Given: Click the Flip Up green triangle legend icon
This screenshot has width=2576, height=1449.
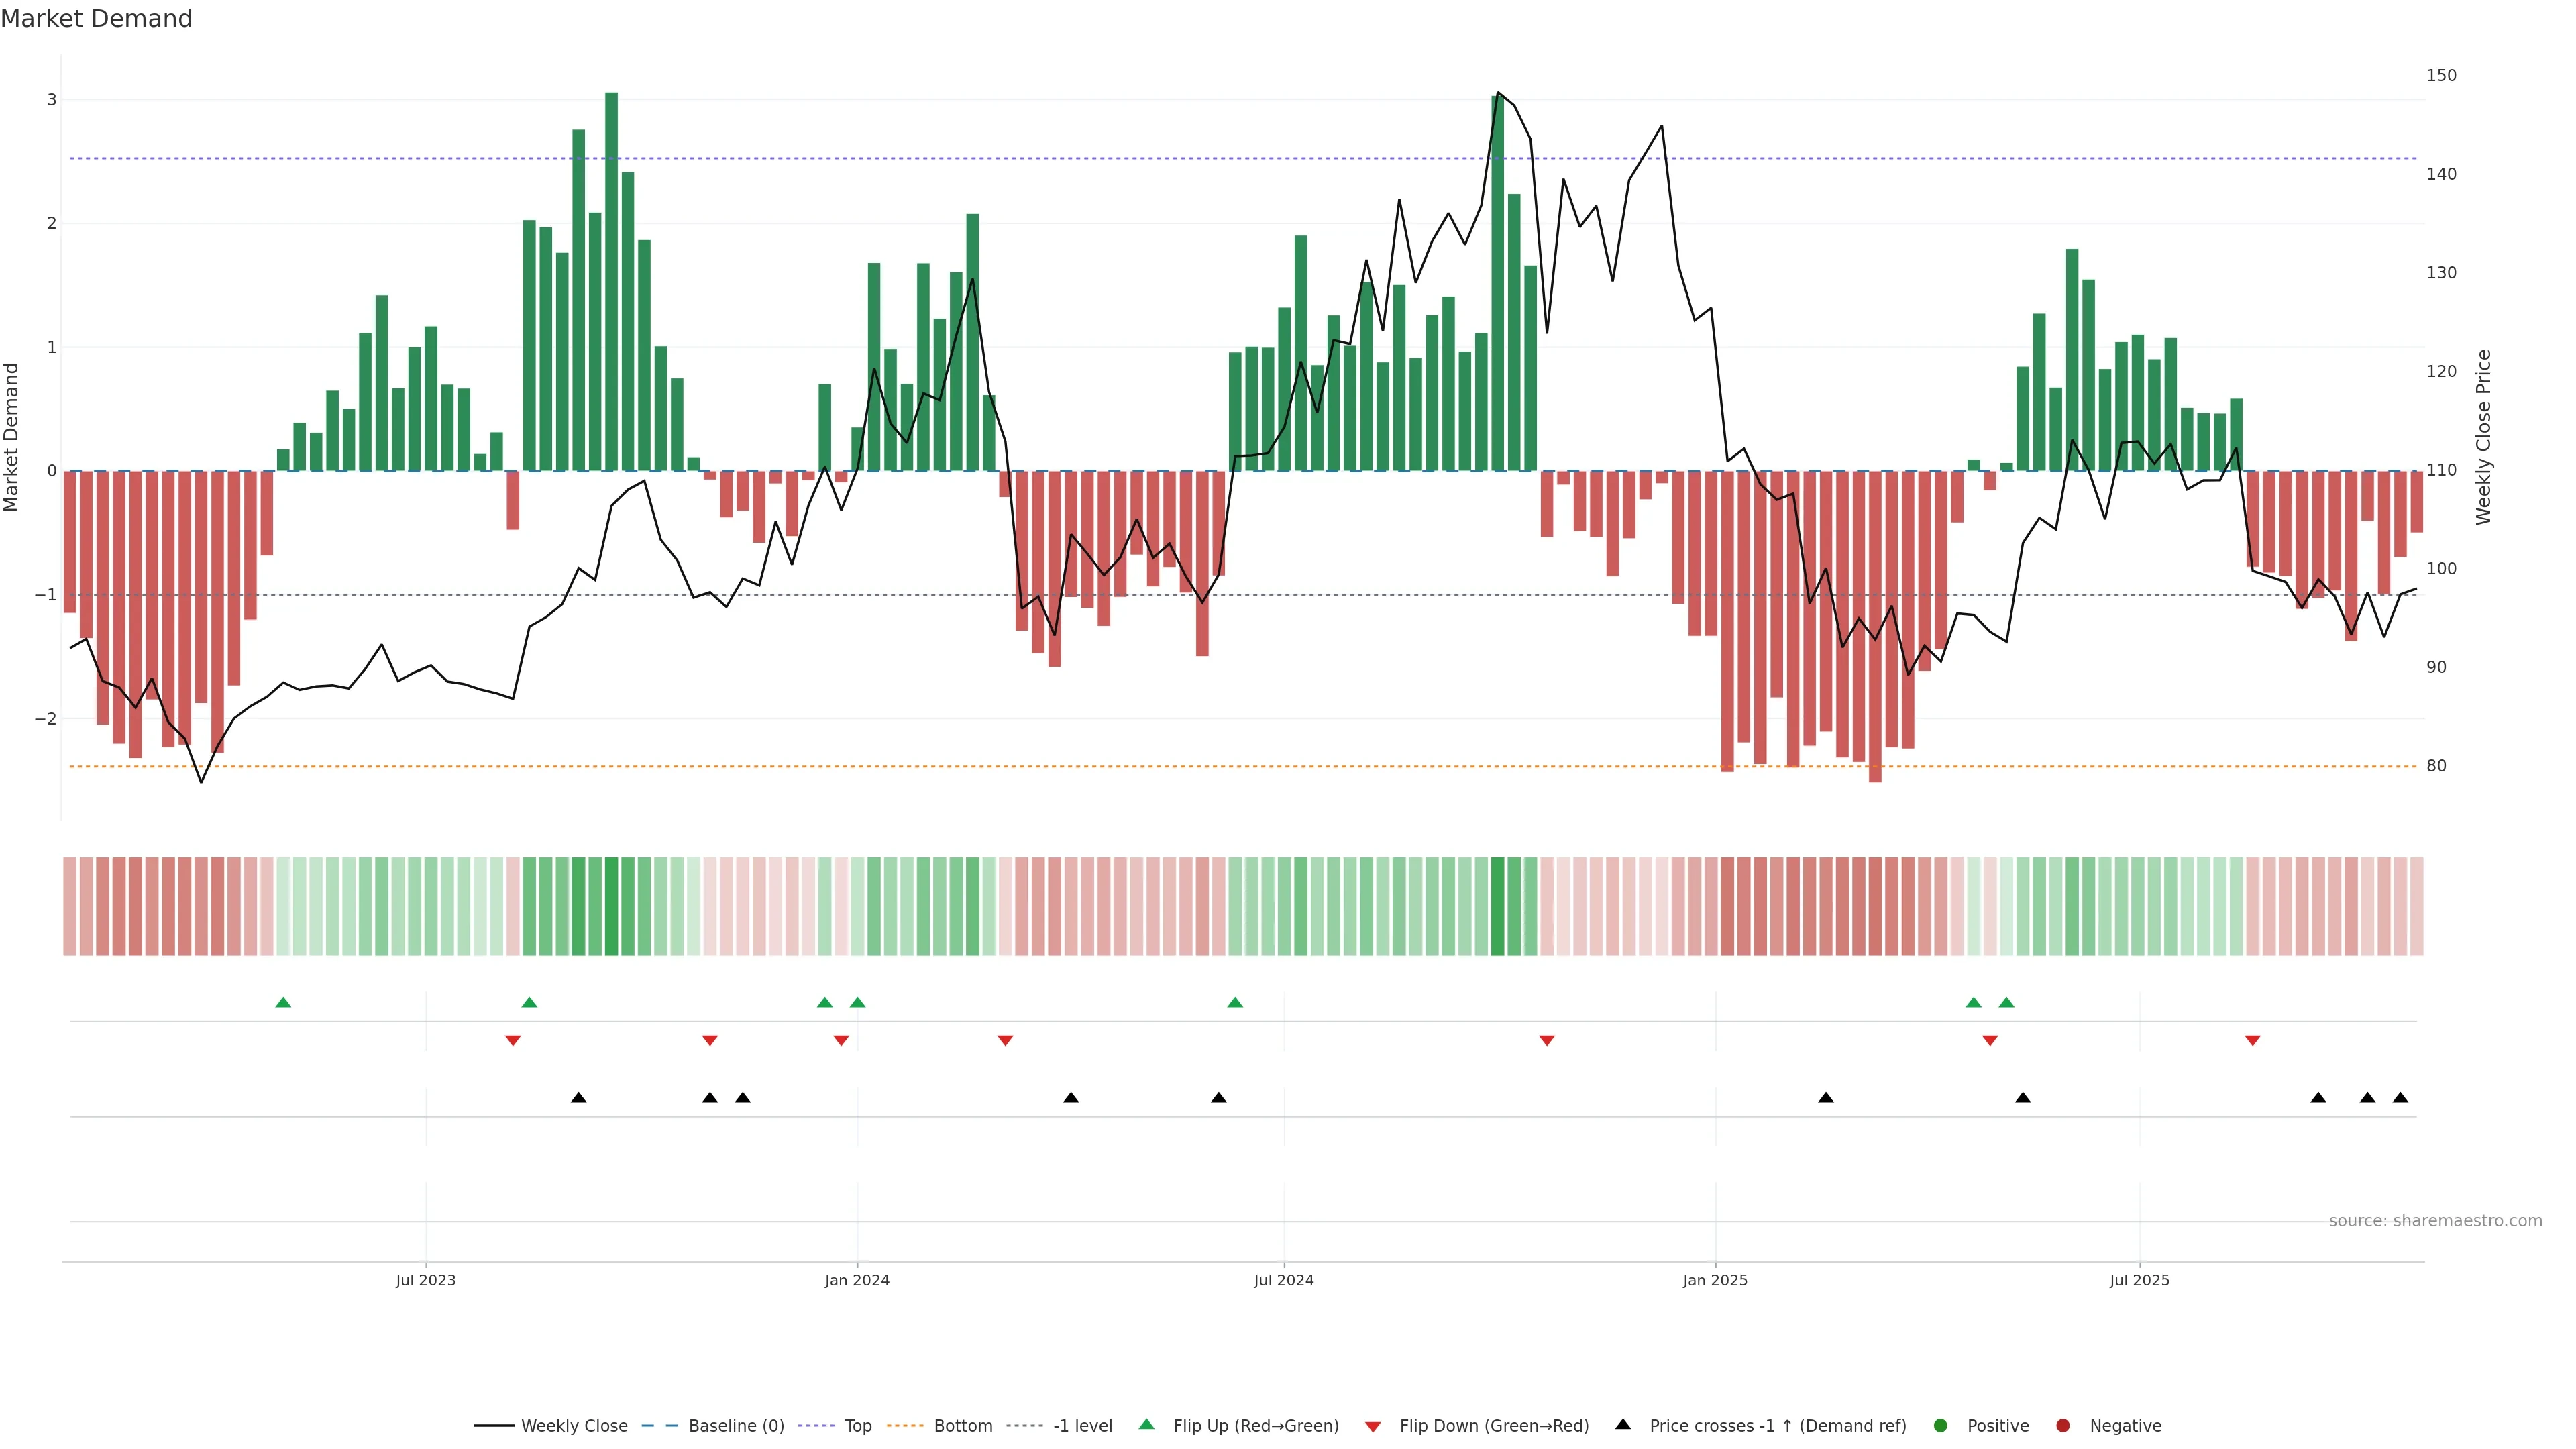Looking at the screenshot, I should coord(1147,1425).
